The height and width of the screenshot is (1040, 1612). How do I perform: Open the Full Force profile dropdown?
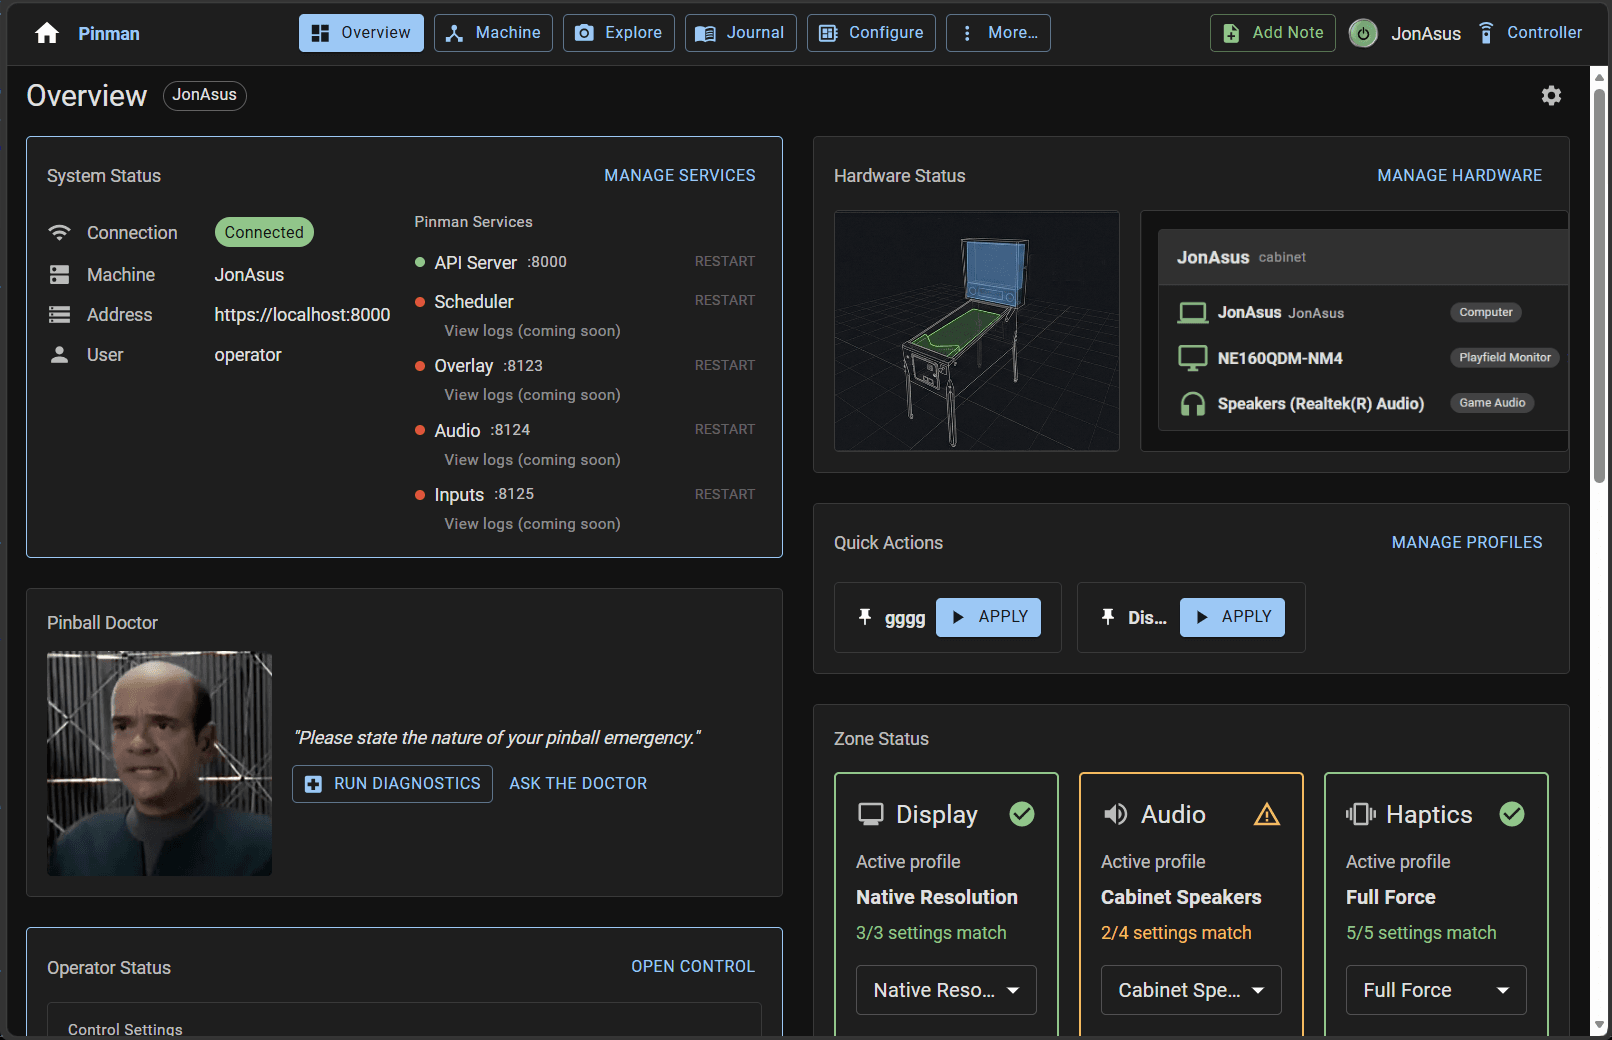(1436, 990)
